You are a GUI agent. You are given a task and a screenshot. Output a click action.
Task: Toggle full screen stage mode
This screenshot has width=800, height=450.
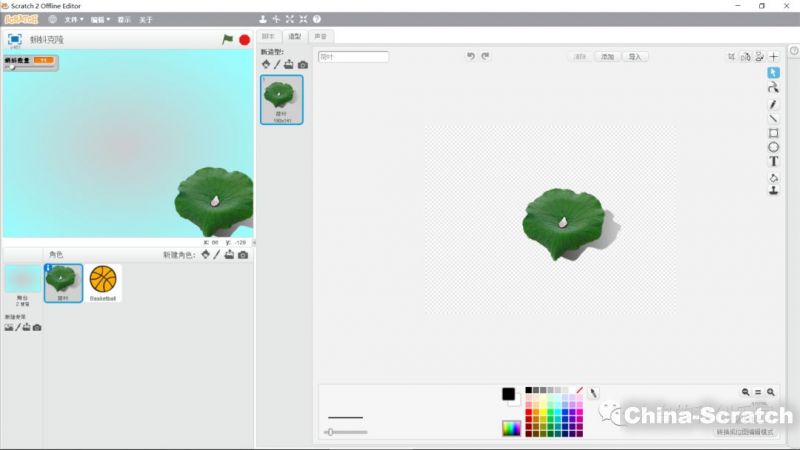[15, 39]
